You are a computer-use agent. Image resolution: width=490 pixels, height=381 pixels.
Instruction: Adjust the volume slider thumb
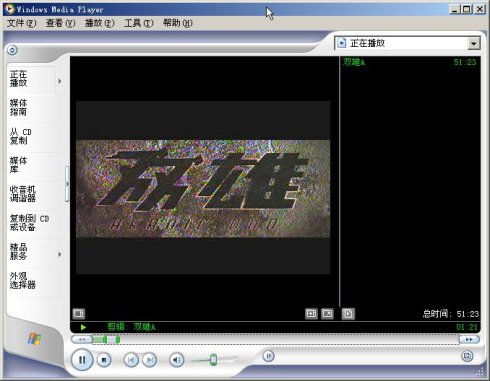(x=213, y=359)
